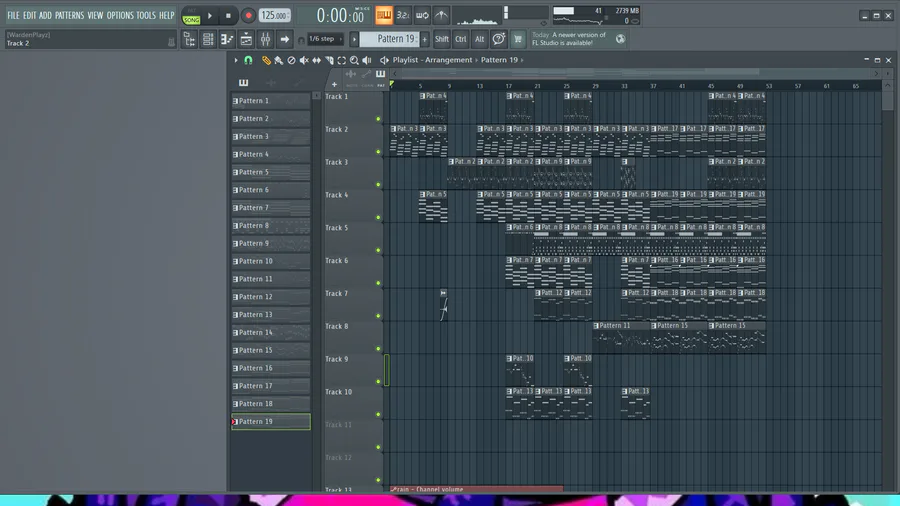Toggle mute switch on Track 10

378,414
